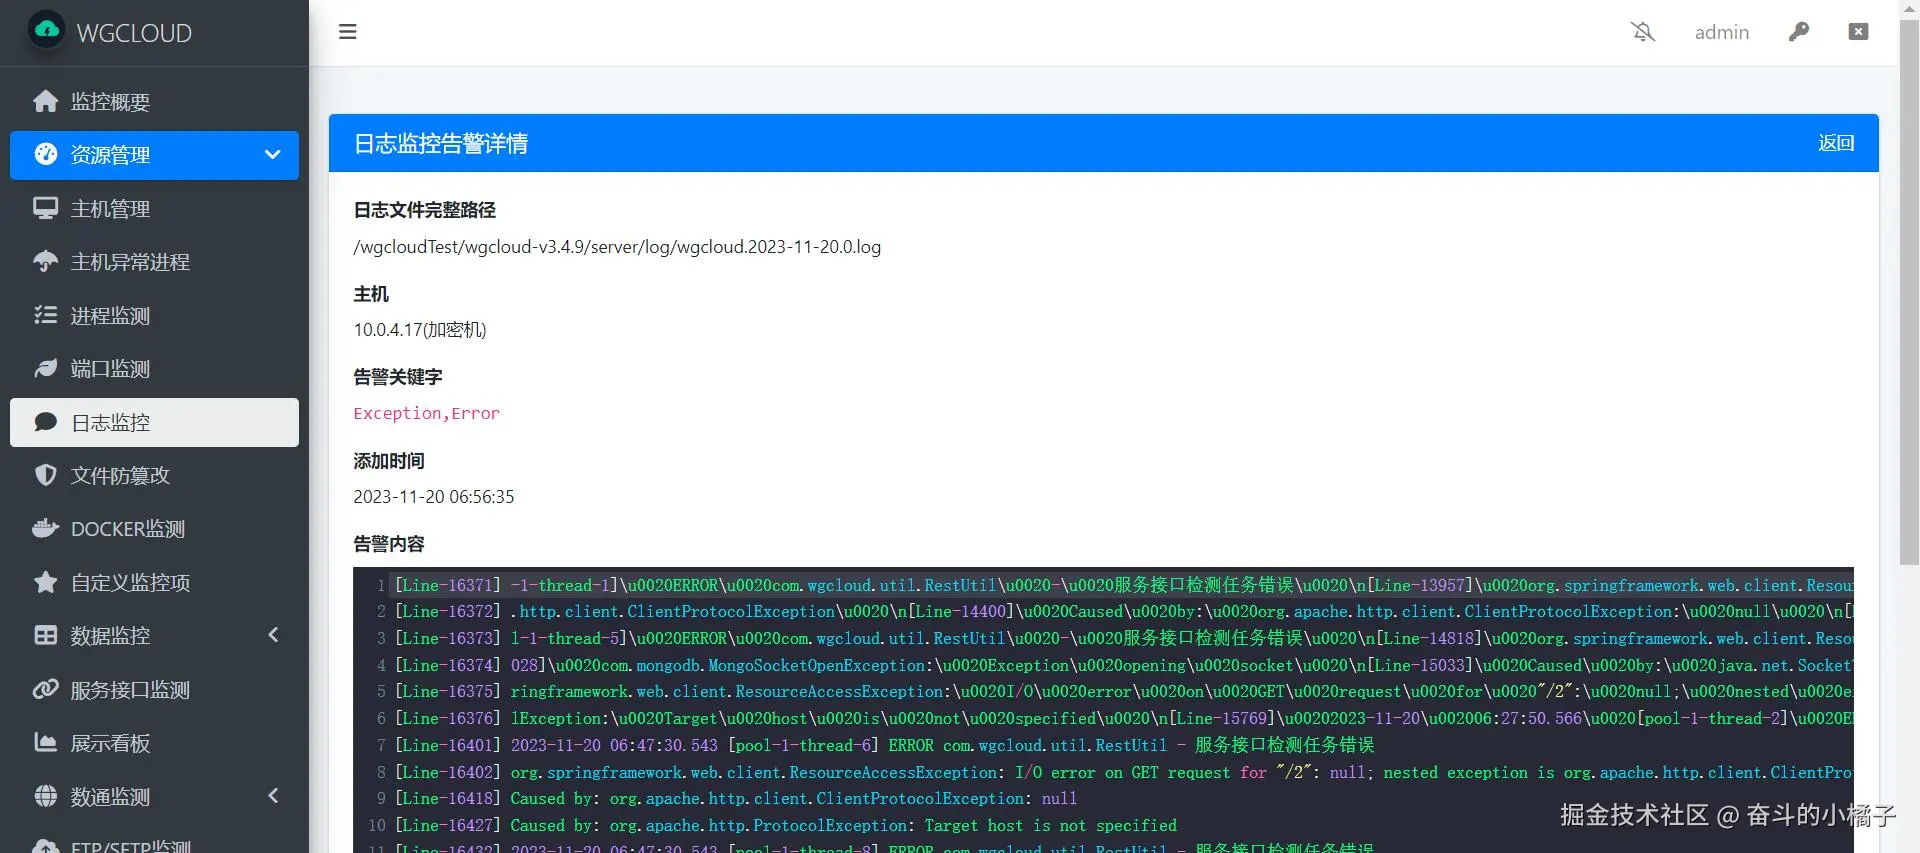Toggle the hamburger sidebar menu icon
The height and width of the screenshot is (853, 1920).
click(x=348, y=32)
